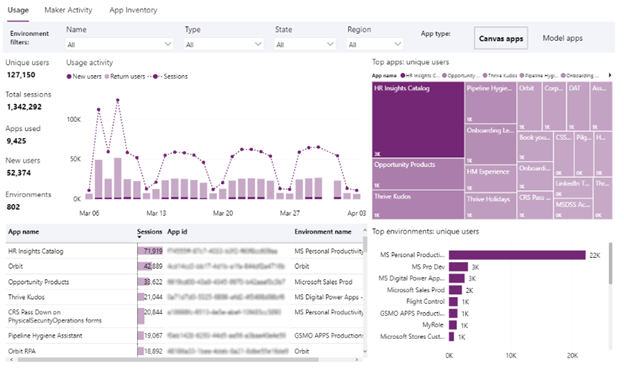Expand the Region filter dropdown
The height and width of the screenshot is (371, 624).
374,44
